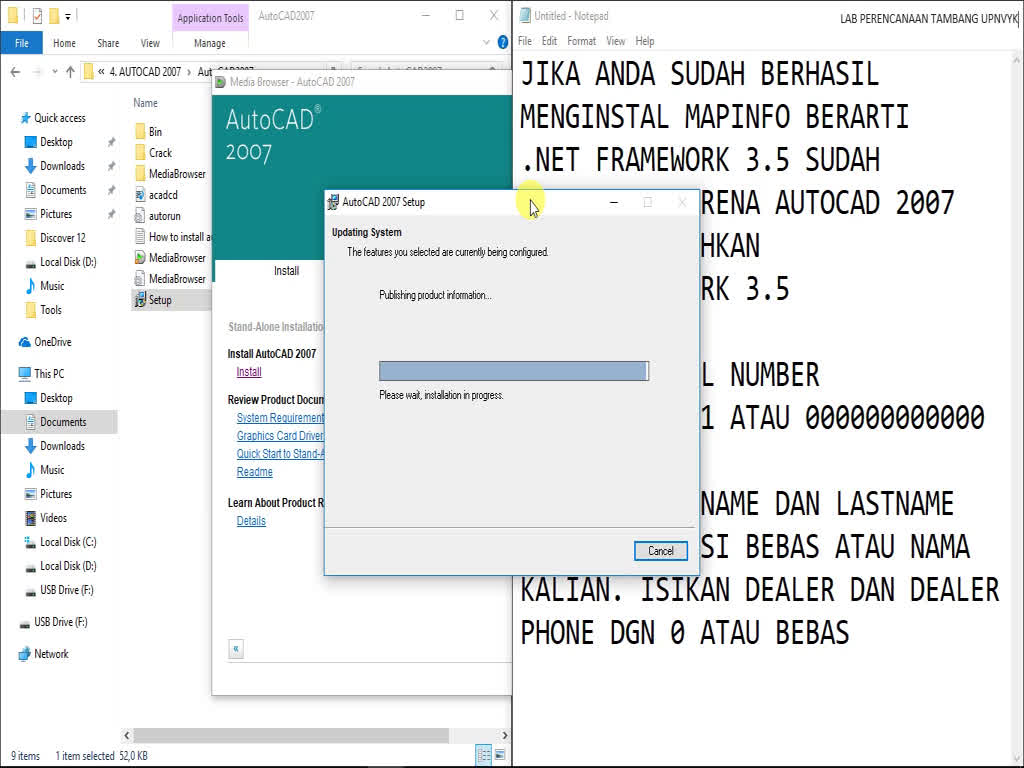Click the 4. AUTOCAD 2007 breadcrumb
Screen dimensions: 1024x768
point(145,72)
